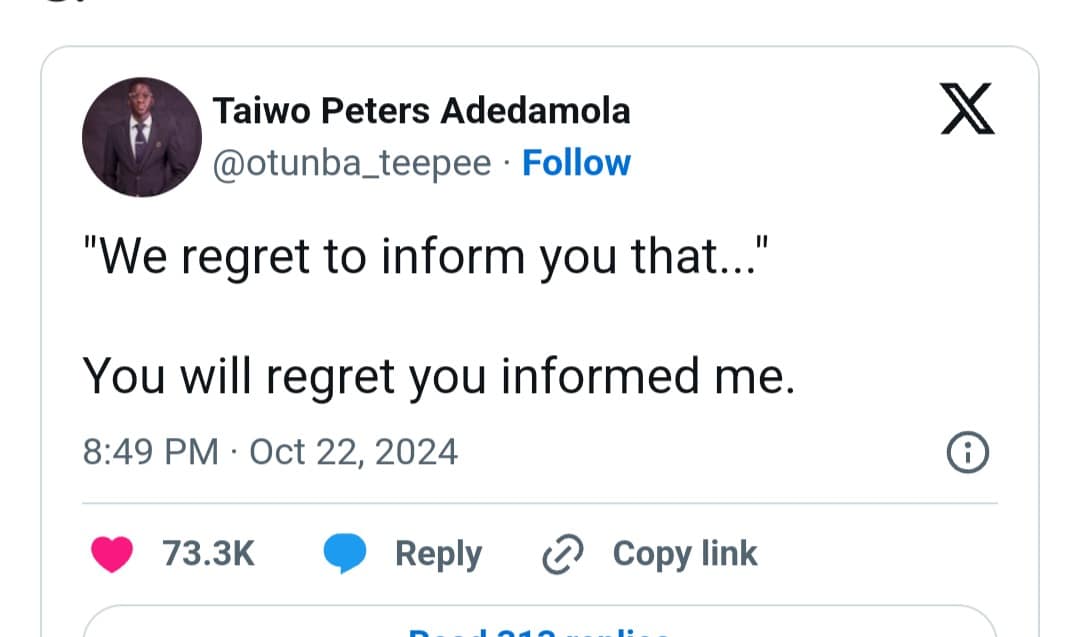This screenshot has width=1080, height=637.
Task: Open the info circle icon
Action: (x=966, y=454)
